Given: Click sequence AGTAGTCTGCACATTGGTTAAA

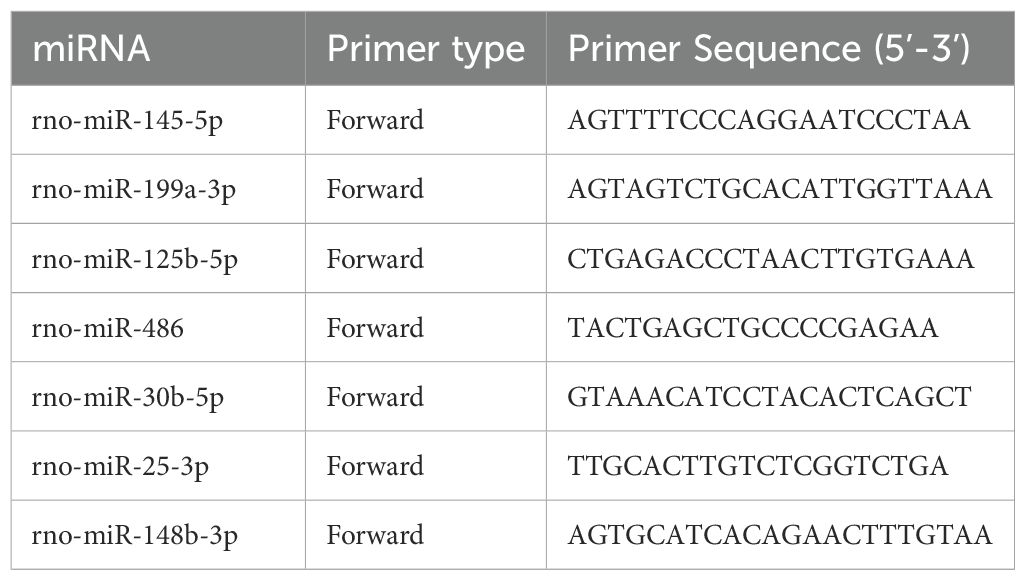Looking at the screenshot, I should (780, 190).
